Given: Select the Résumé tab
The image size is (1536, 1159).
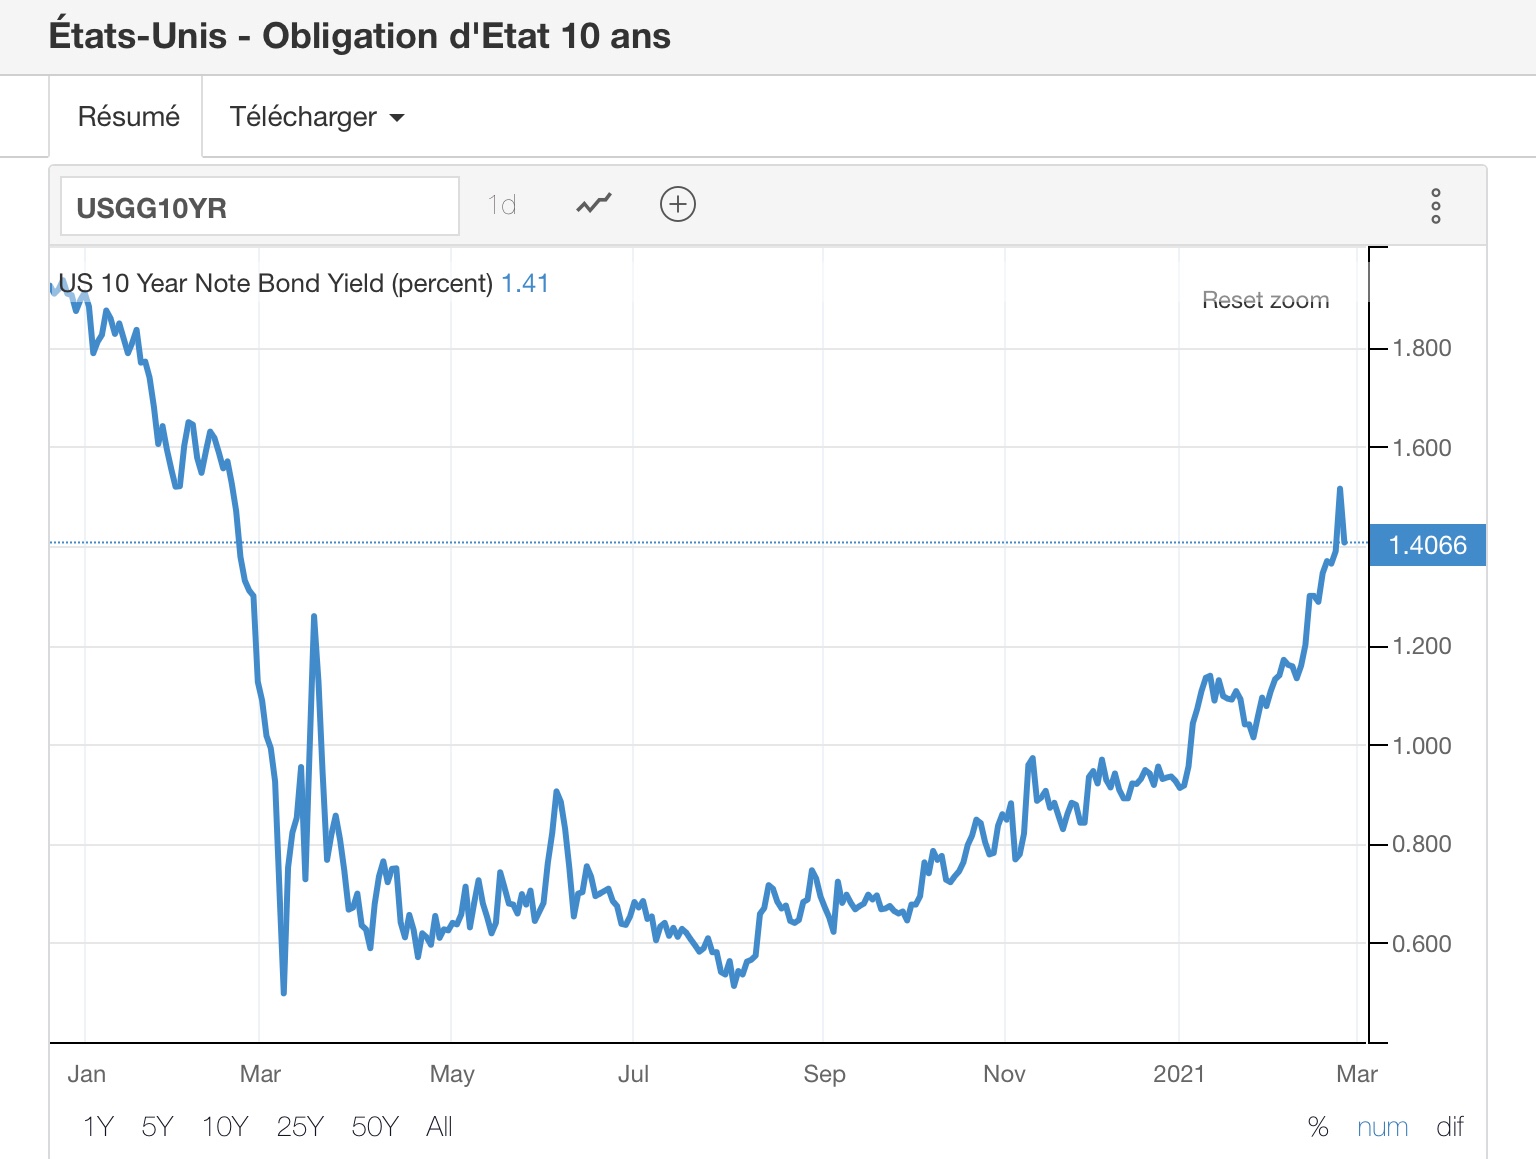Looking at the screenshot, I should pyautogui.click(x=128, y=117).
